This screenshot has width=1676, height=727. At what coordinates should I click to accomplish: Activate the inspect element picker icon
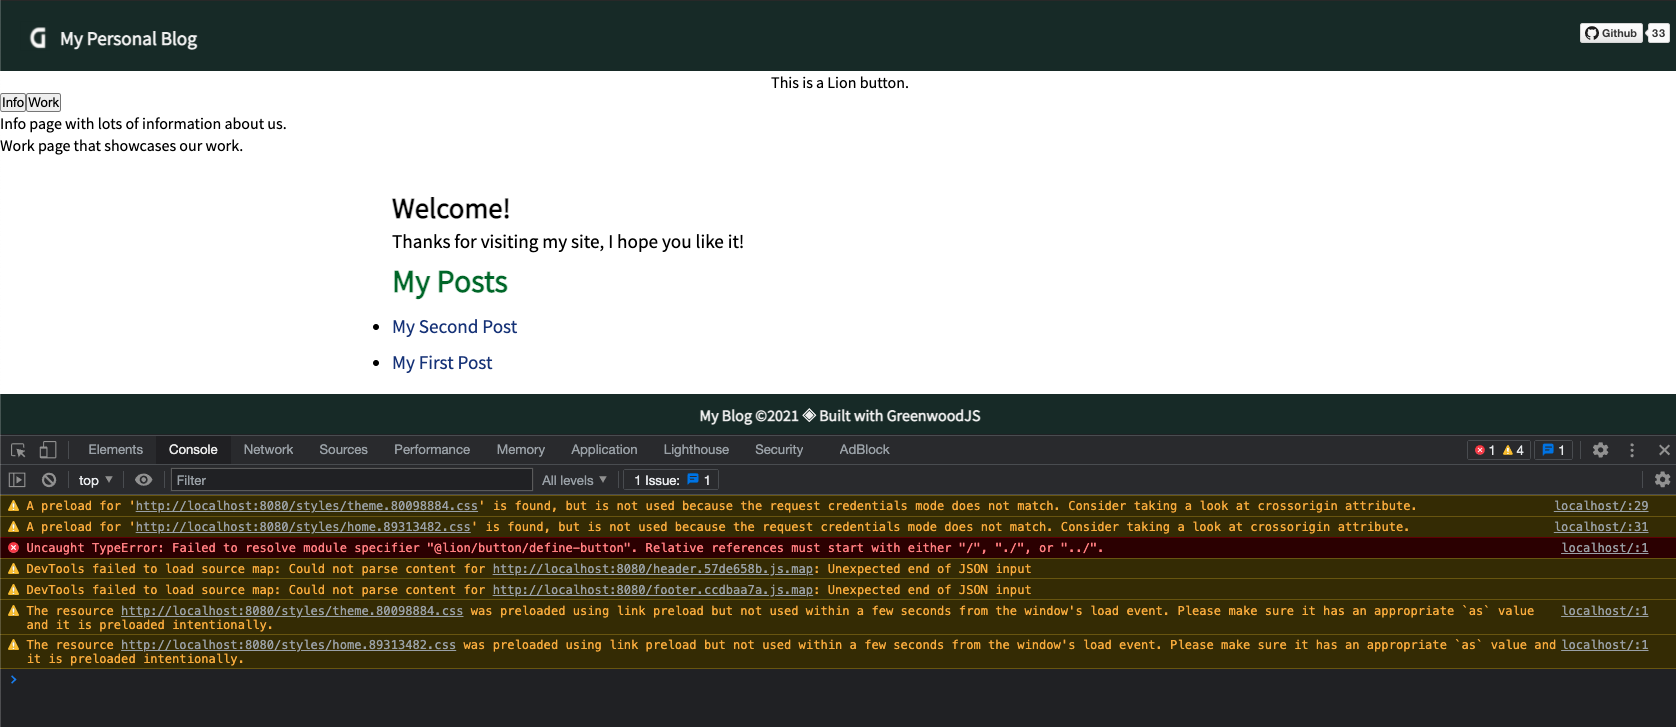pyautogui.click(x=18, y=450)
